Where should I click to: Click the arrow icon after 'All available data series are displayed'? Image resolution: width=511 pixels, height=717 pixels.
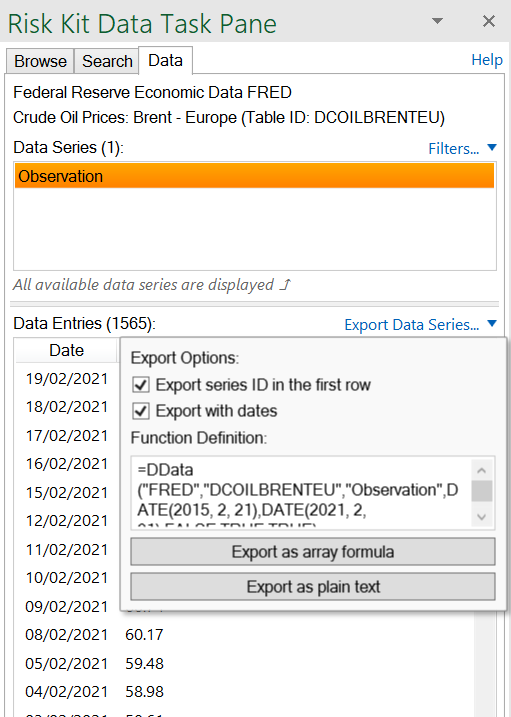pyautogui.click(x=285, y=285)
